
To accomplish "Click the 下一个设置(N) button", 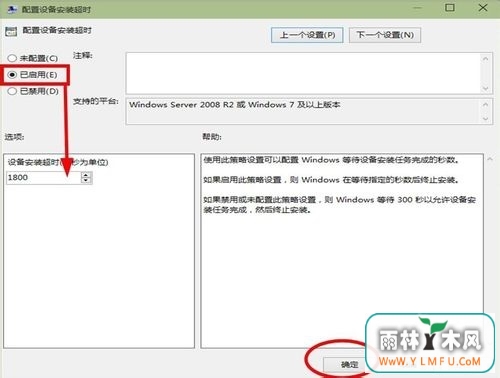I will (385, 35).
